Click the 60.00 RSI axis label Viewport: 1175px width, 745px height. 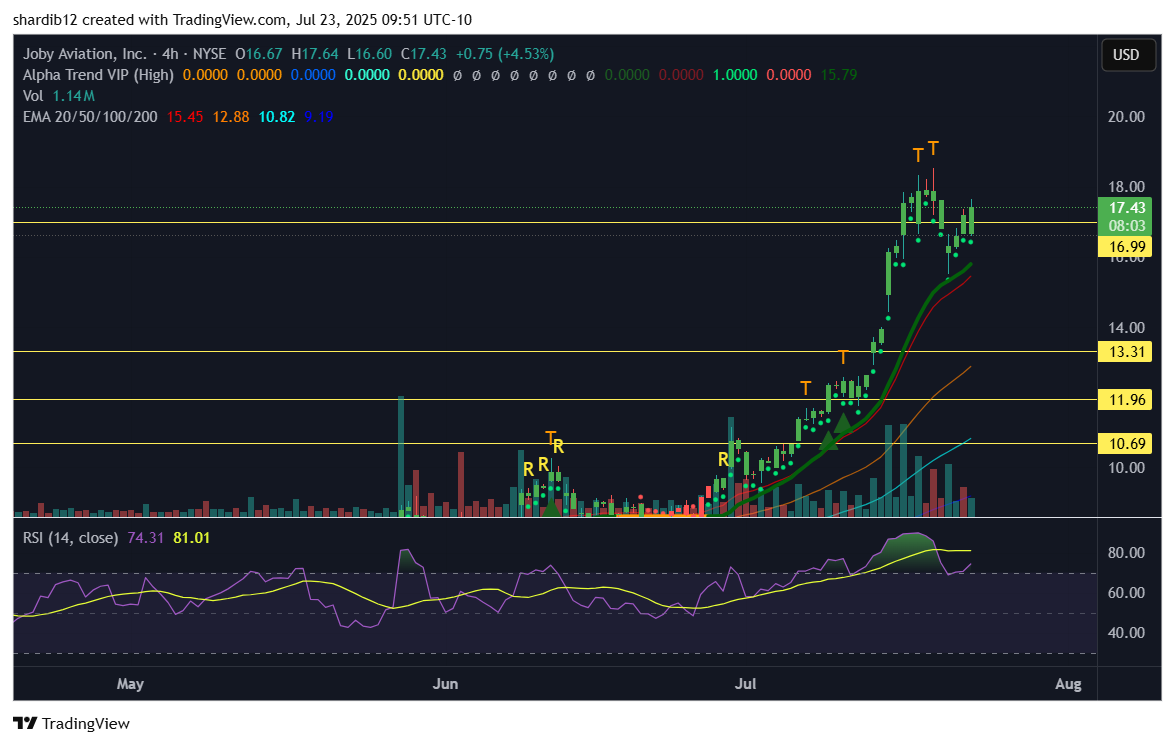tap(1126, 593)
